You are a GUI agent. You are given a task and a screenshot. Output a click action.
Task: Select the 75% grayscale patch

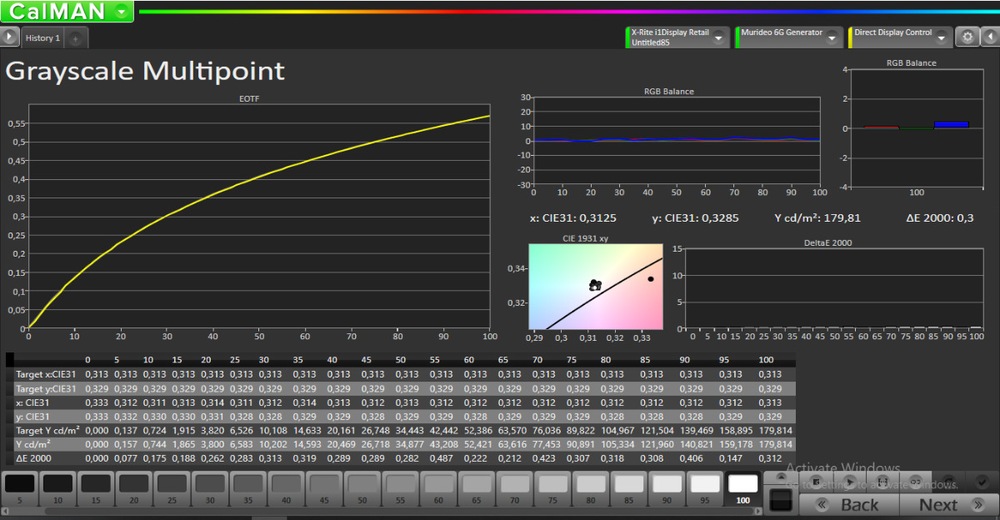(x=551, y=487)
